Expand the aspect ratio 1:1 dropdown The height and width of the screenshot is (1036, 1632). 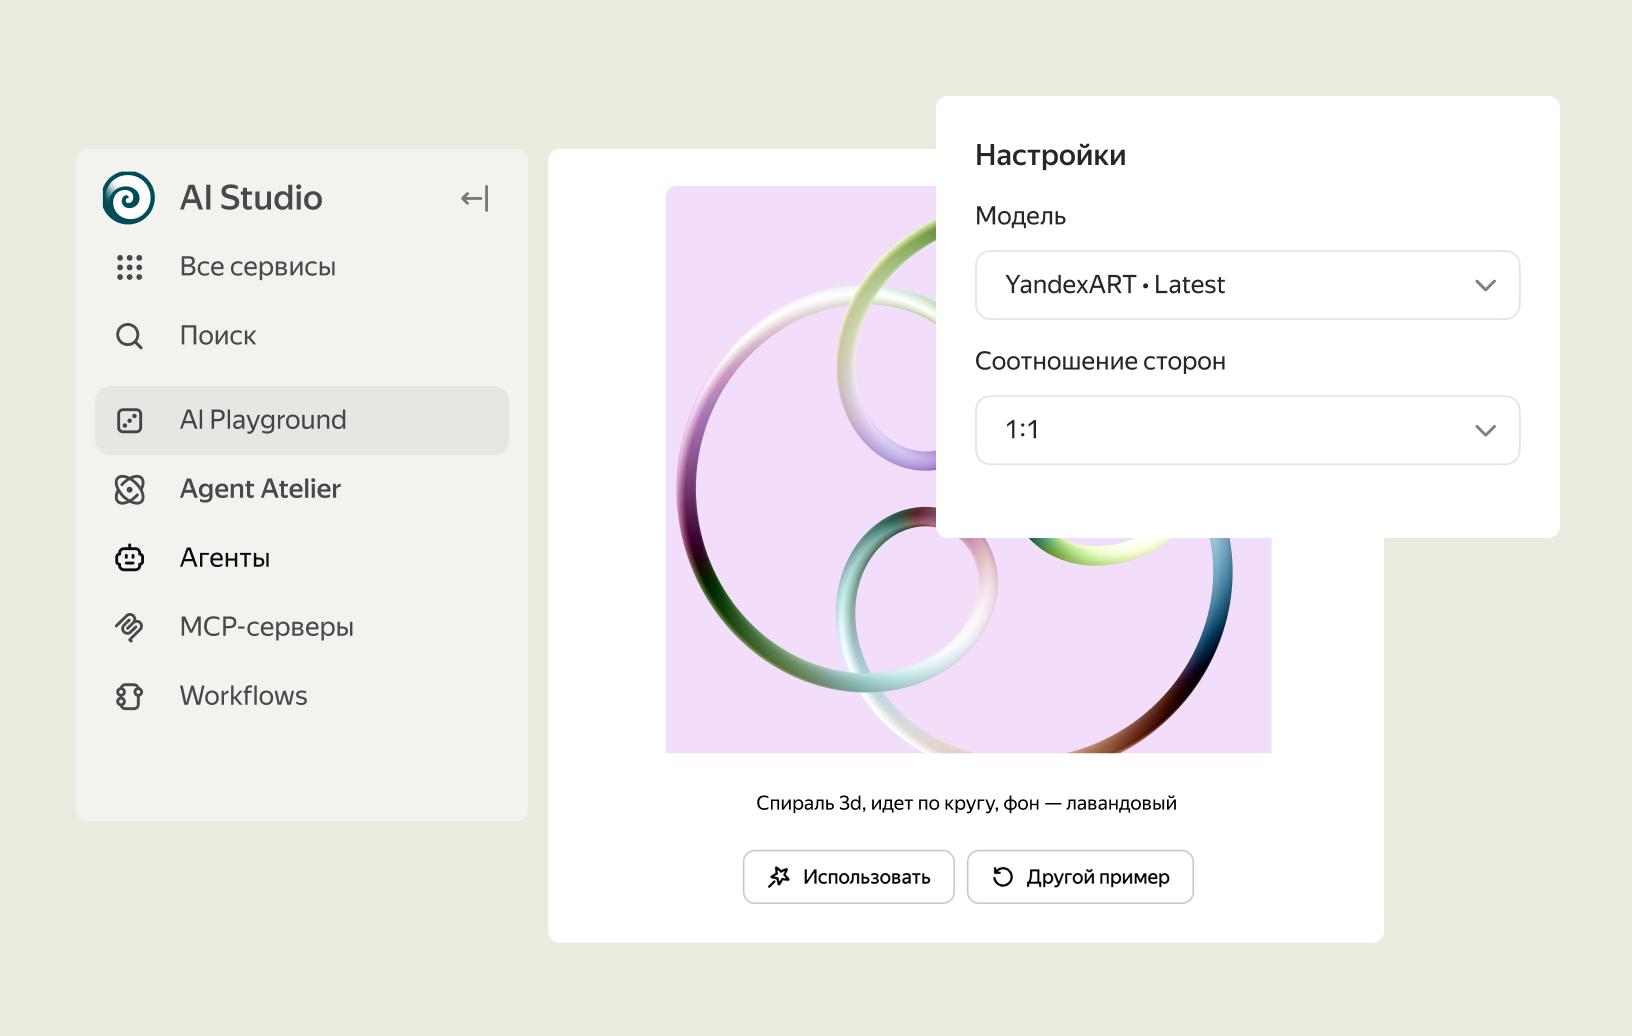[x=1246, y=430]
